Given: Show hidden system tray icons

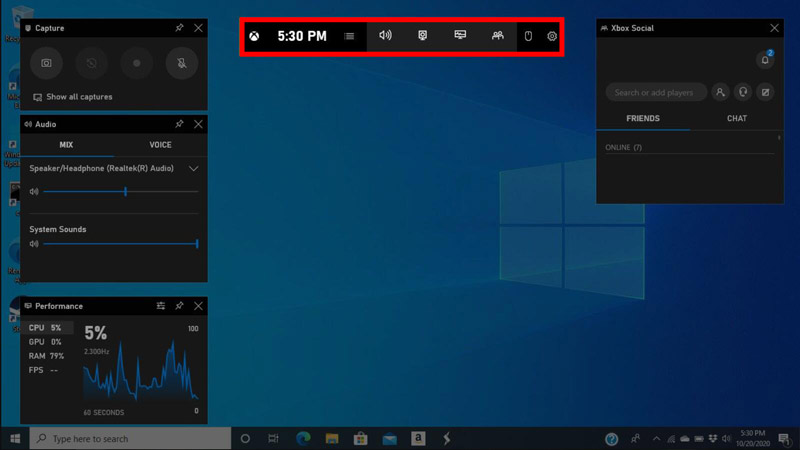Looking at the screenshot, I should pos(656,439).
